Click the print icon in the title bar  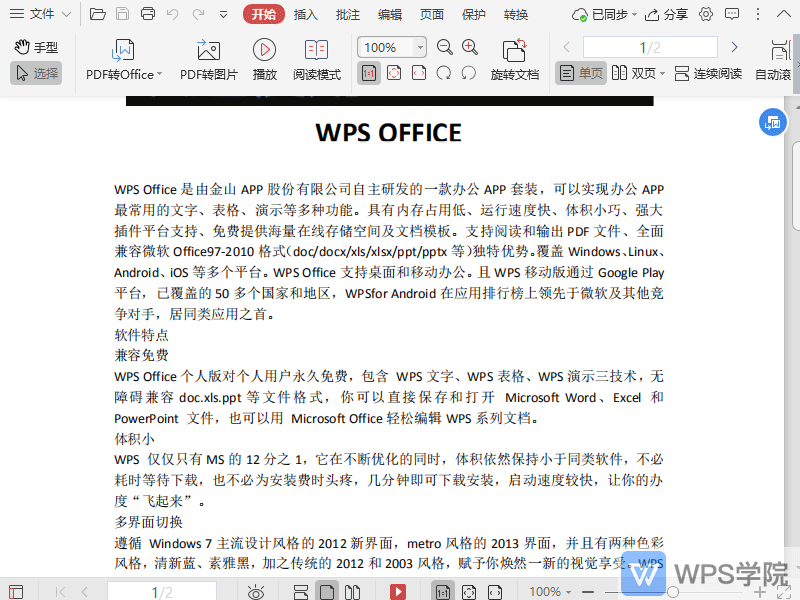coord(147,13)
